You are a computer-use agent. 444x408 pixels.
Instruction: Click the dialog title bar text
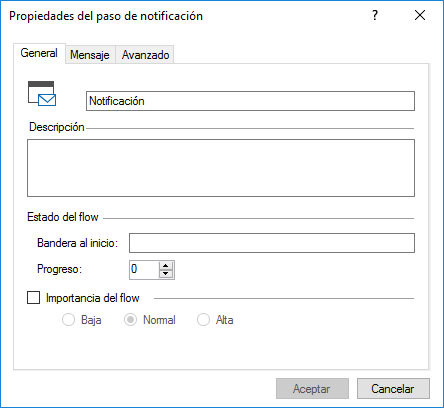click(106, 16)
